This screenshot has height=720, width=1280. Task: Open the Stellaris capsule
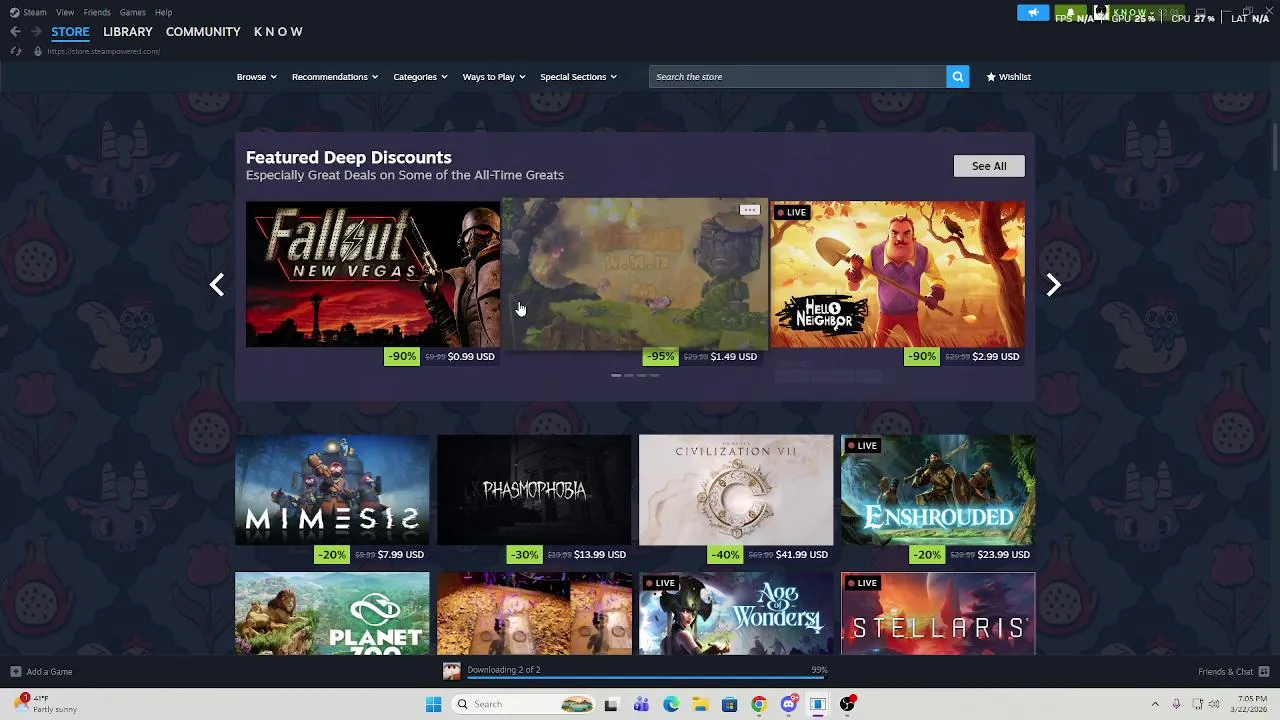[938, 614]
